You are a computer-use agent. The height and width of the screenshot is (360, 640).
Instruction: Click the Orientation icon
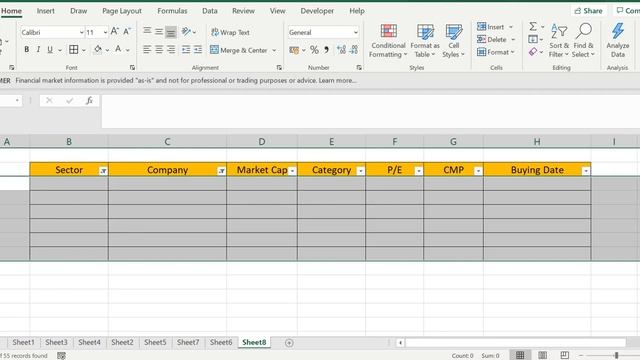pyautogui.click(x=187, y=31)
